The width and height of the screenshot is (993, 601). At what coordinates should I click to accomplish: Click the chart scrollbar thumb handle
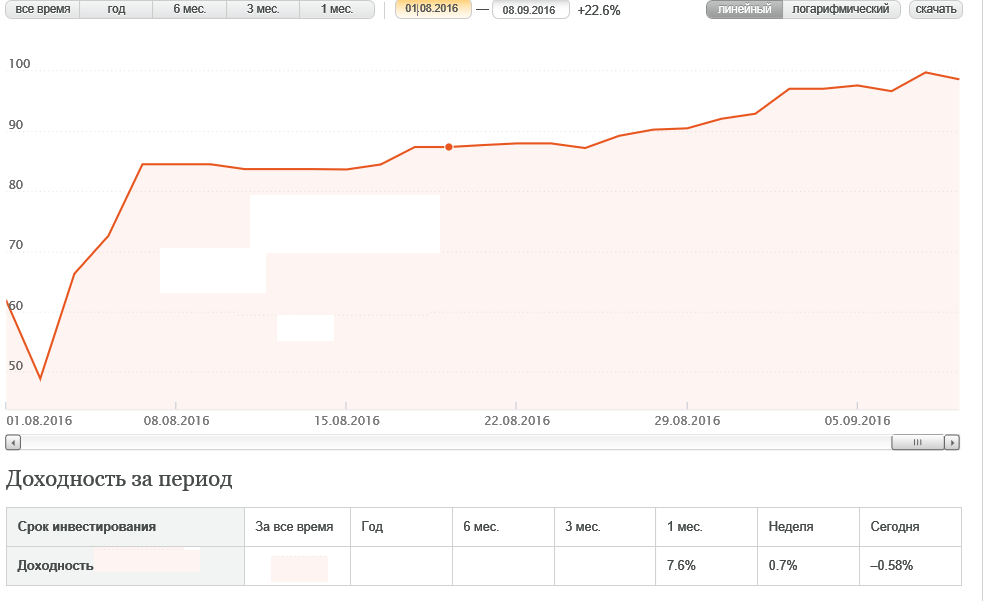[918, 443]
